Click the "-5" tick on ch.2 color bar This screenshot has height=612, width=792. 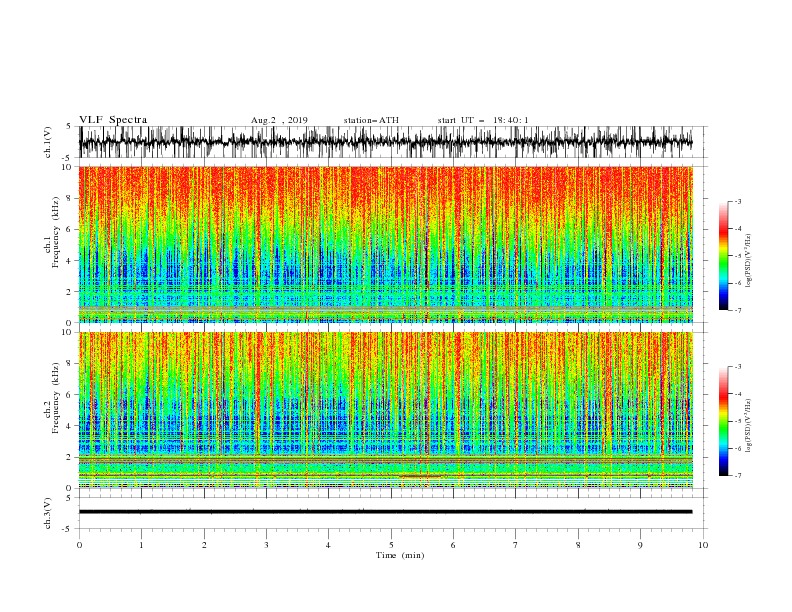(737, 421)
